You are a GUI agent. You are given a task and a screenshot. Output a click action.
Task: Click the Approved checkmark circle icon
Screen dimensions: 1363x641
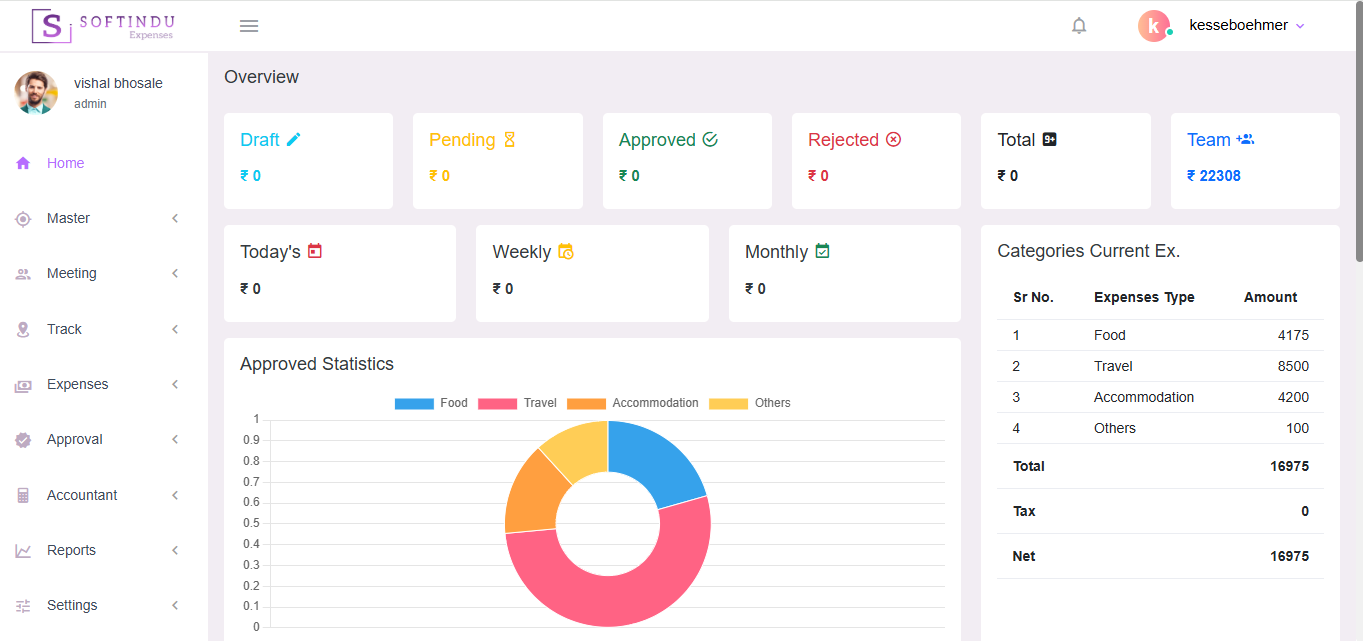[710, 140]
